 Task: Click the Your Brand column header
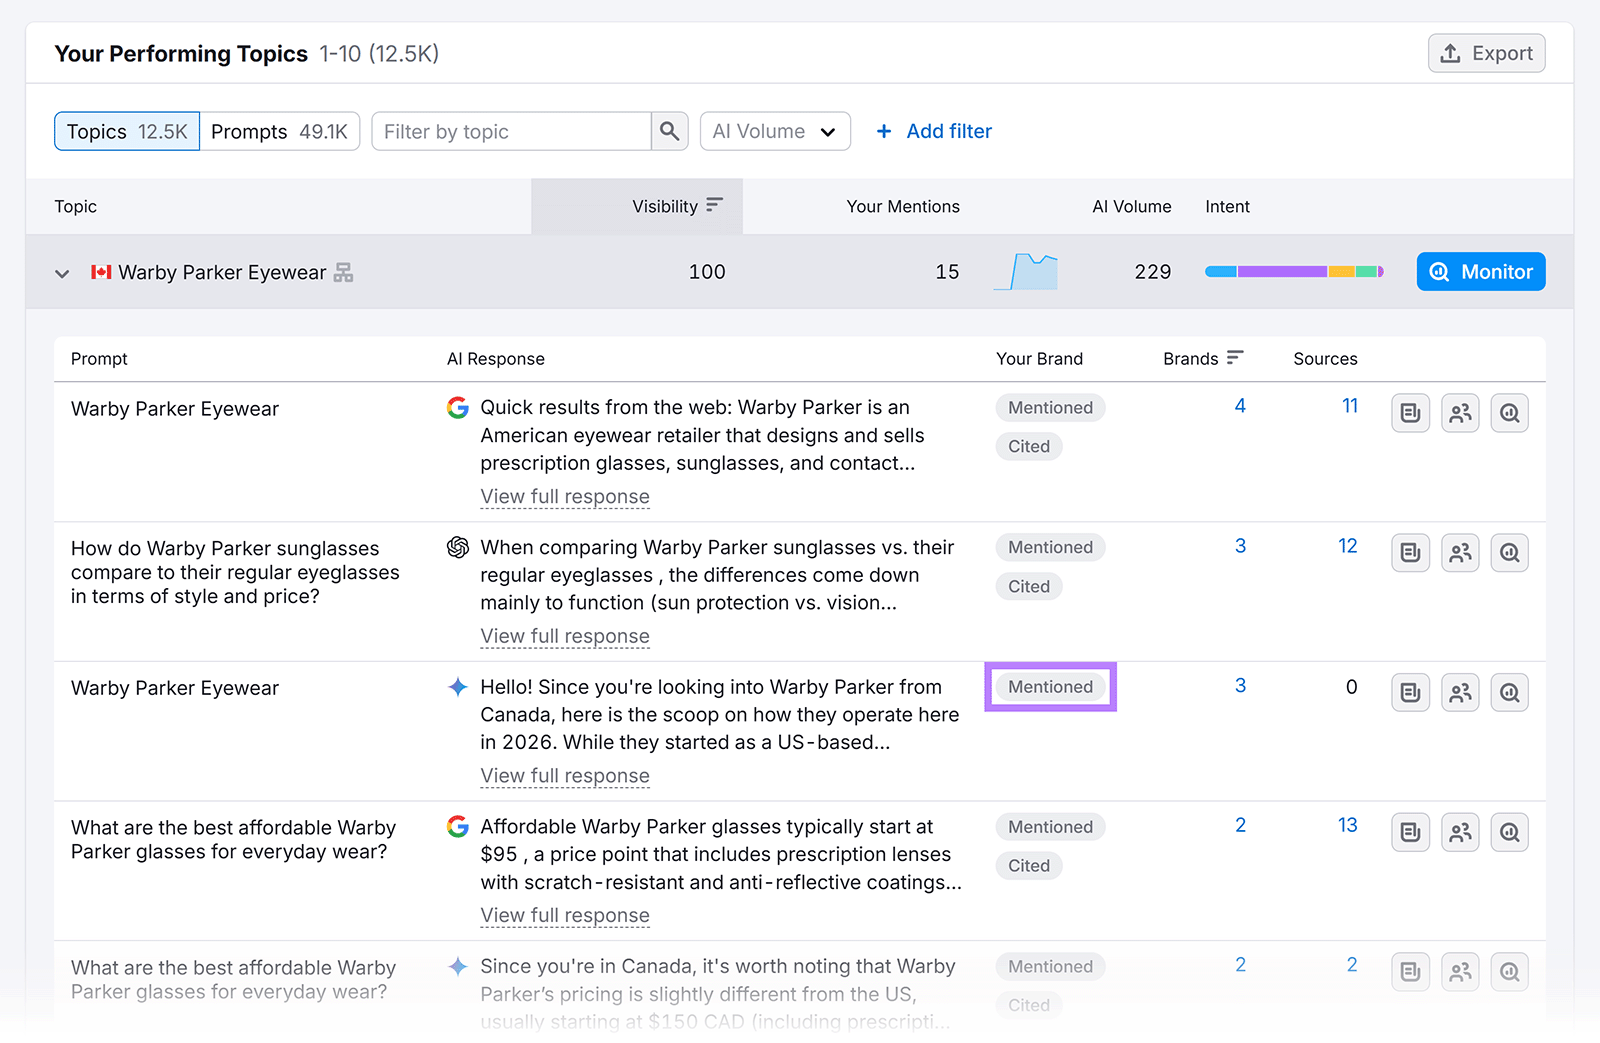coord(1039,358)
